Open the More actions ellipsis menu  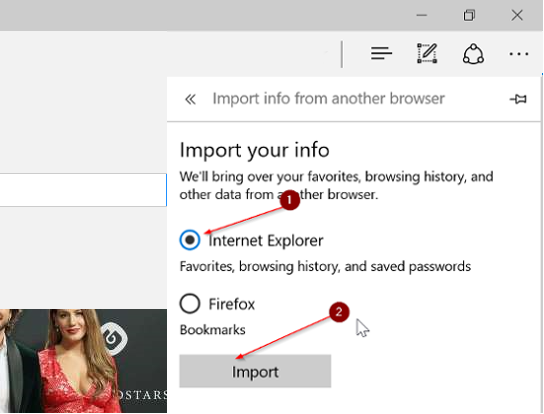pyautogui.click(x=519, y=54)
